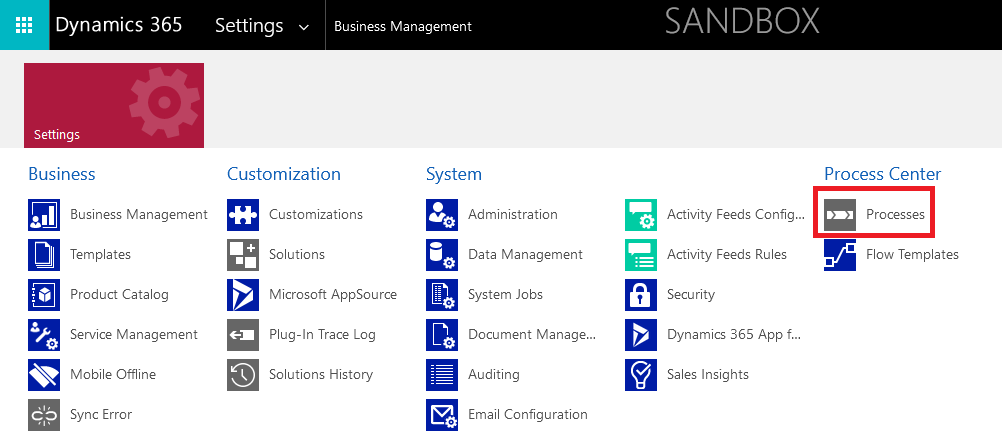This screenshot has width=1002, height=433.
Task: Click the System Jobs icon
Action: [442, 294]
